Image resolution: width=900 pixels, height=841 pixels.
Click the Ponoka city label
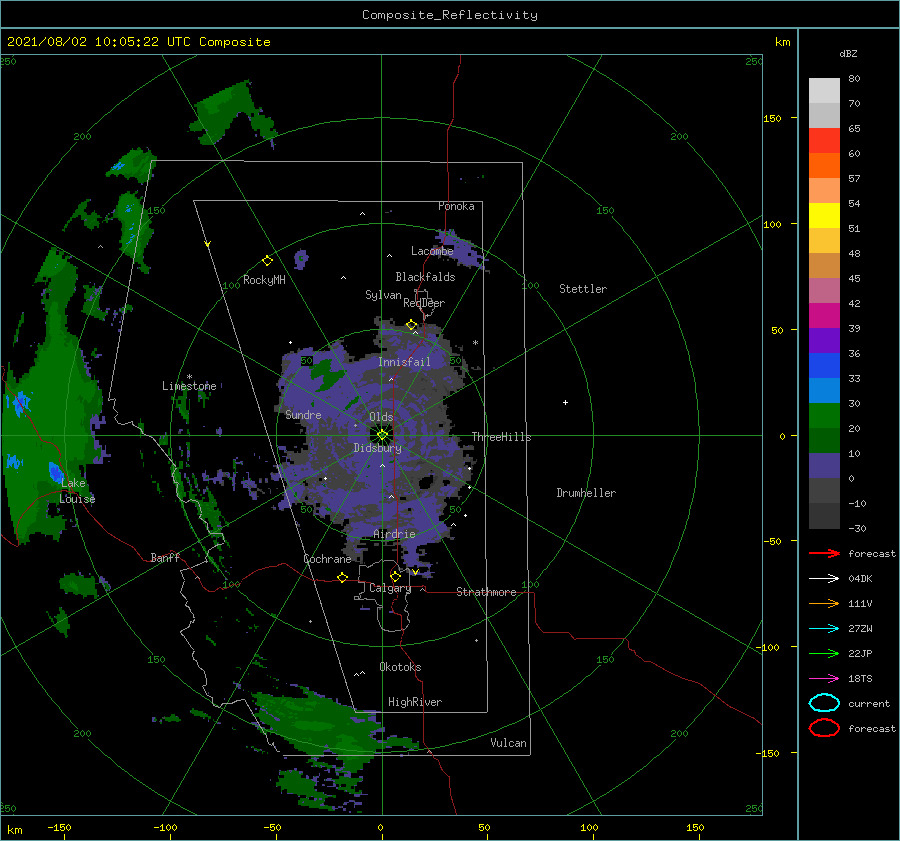[456, 206]
